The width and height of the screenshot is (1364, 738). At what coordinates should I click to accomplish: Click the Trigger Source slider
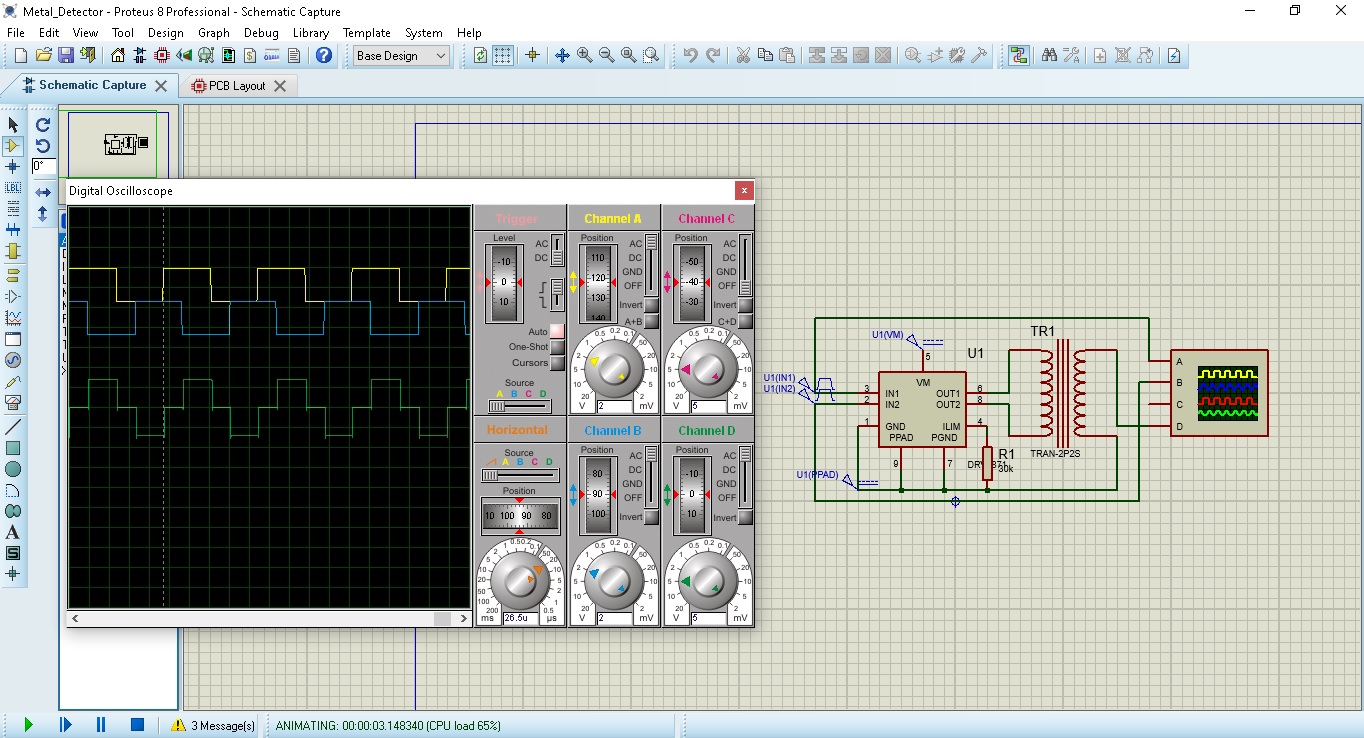[x=518, y=406]
